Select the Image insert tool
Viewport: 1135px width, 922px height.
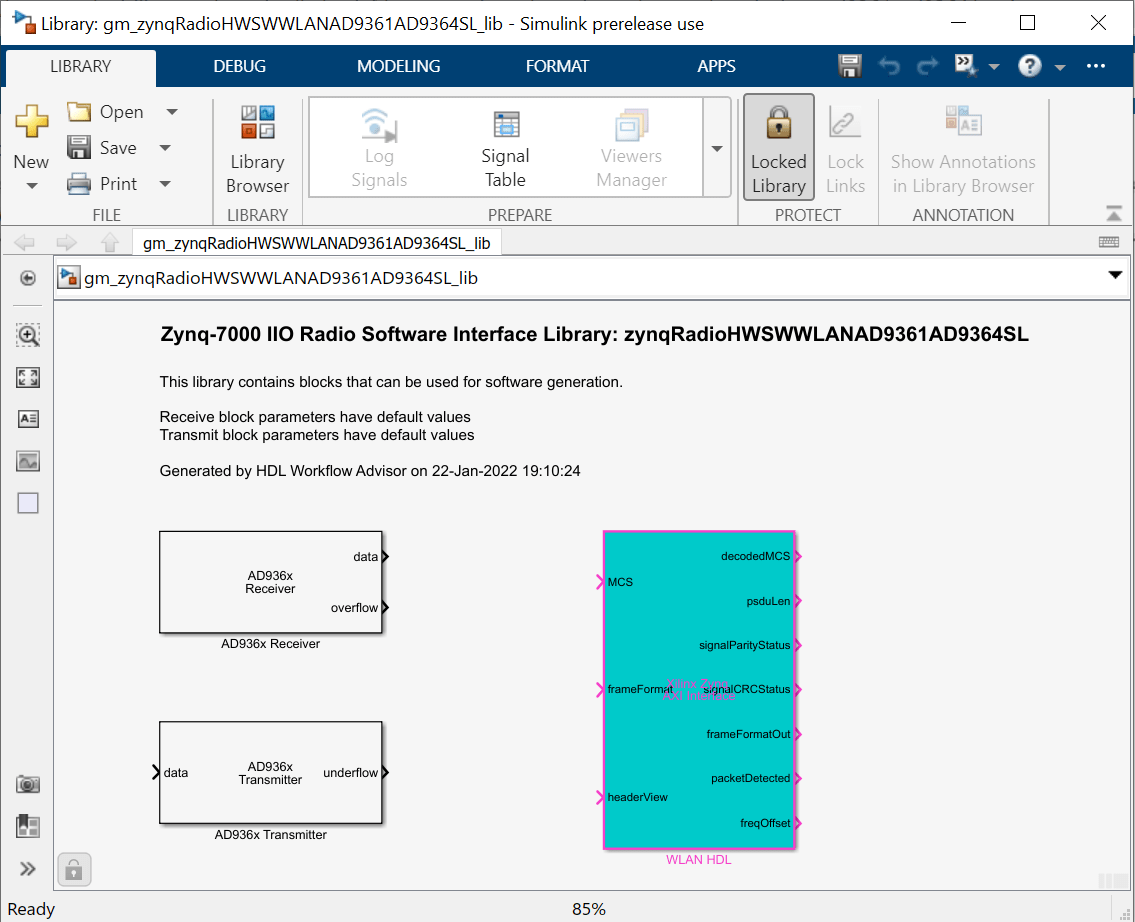[28, 461]
